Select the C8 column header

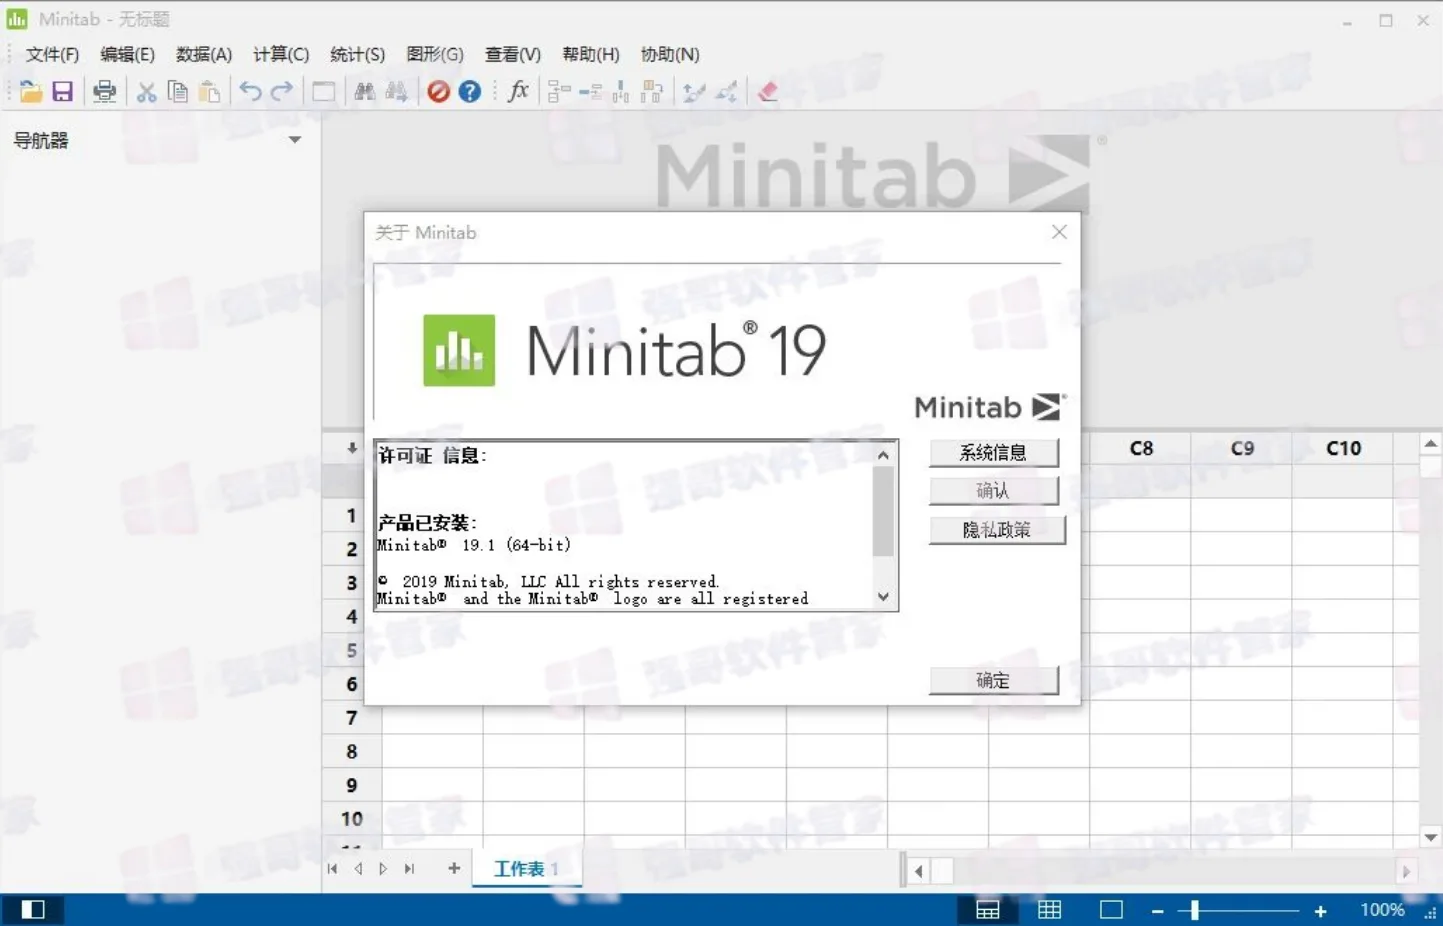(1141, 449)
